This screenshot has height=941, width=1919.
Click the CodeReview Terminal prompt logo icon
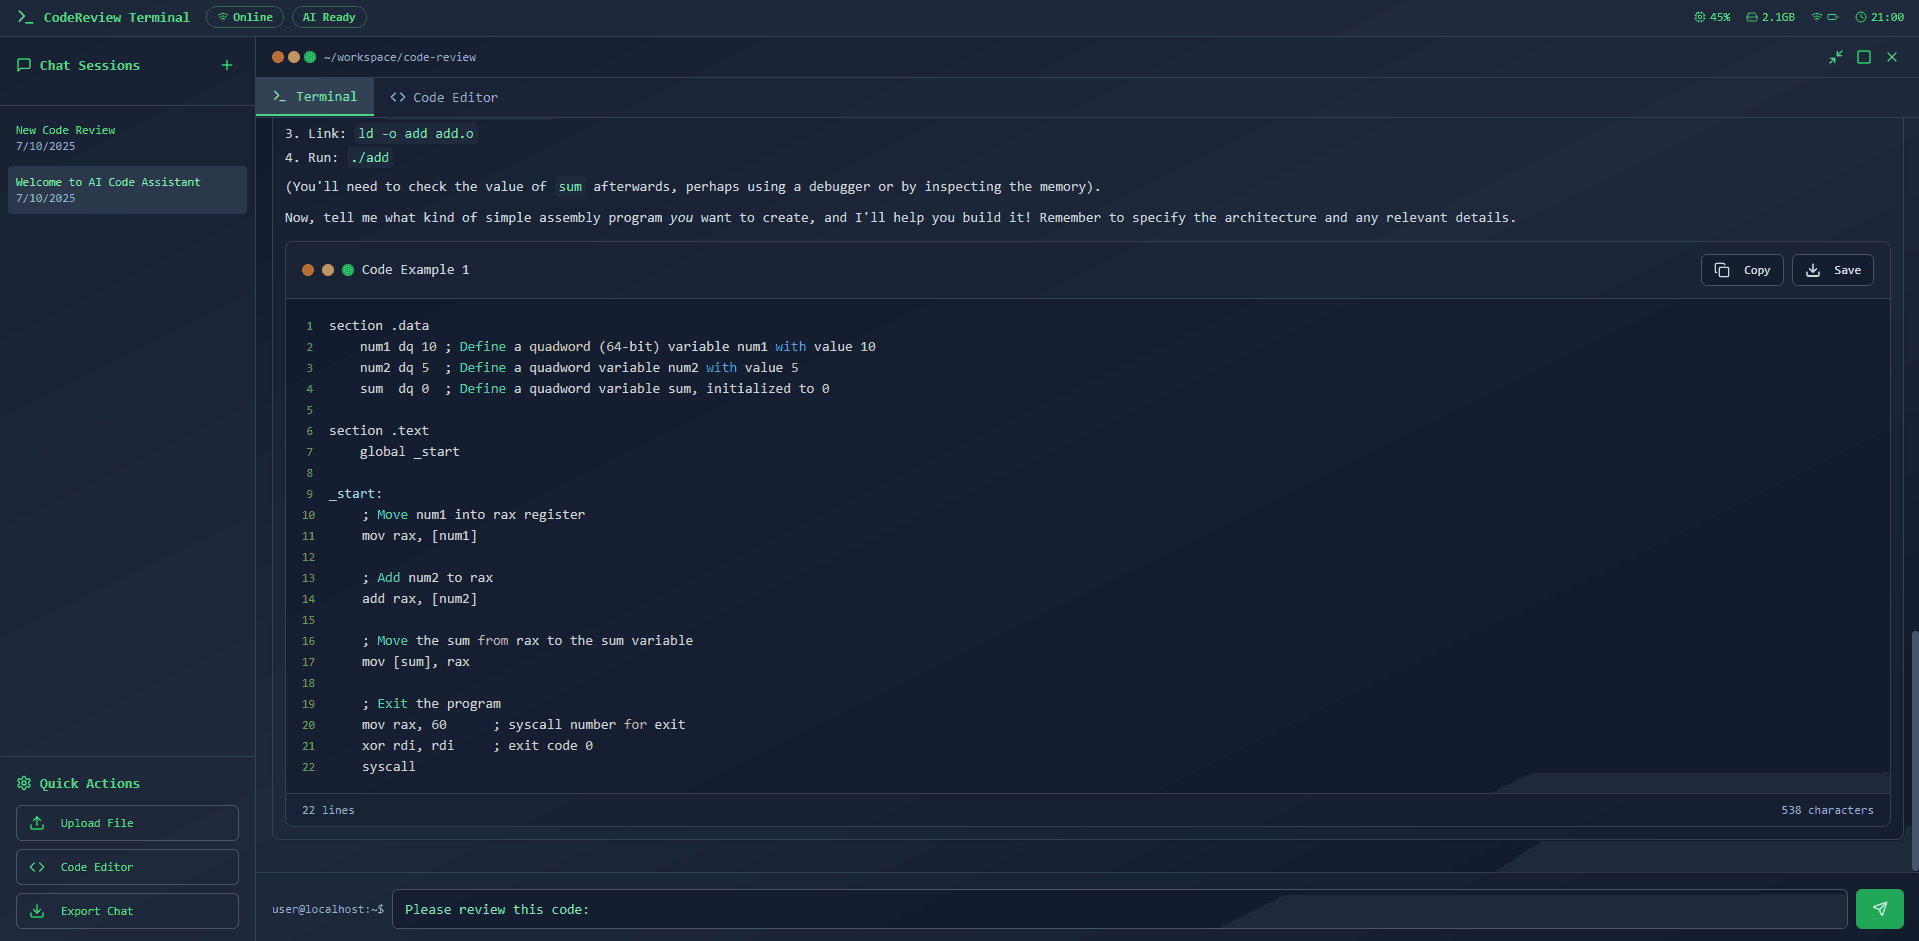point(25,17)
